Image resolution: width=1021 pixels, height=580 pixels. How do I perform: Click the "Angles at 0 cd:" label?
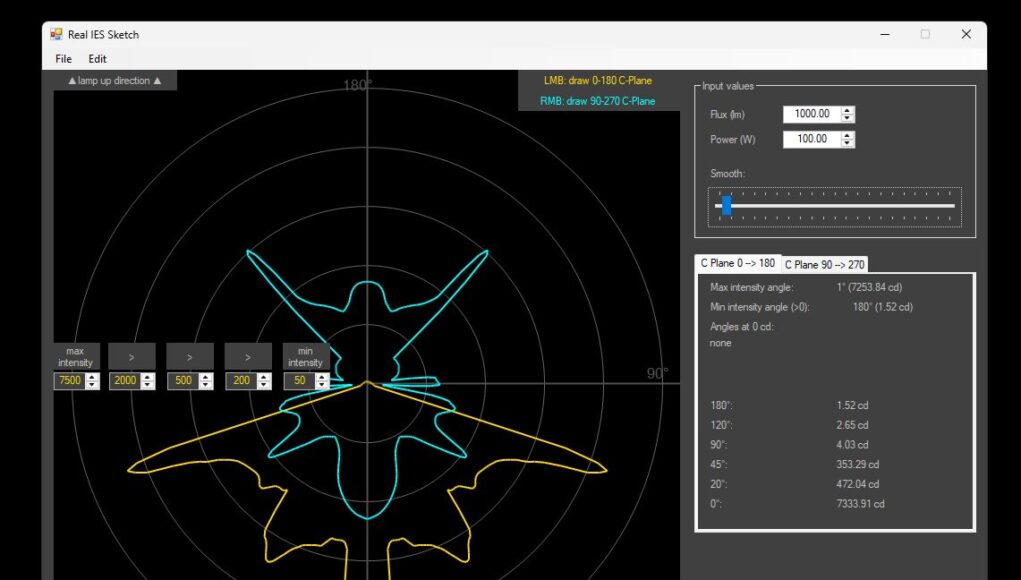click(x=742, y=327)
